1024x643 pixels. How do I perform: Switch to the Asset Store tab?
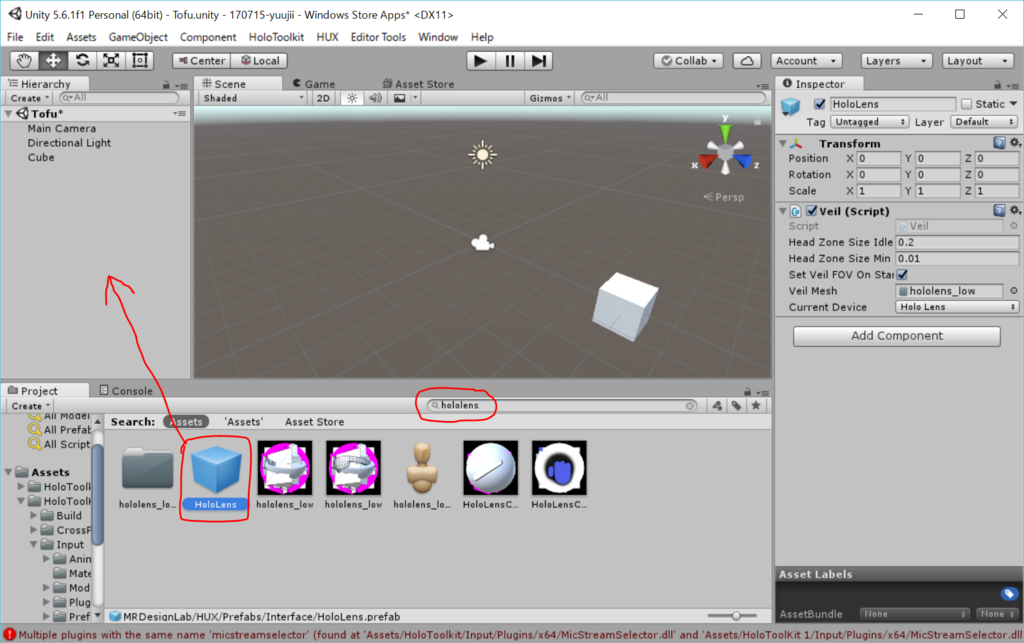click(418, 84)
